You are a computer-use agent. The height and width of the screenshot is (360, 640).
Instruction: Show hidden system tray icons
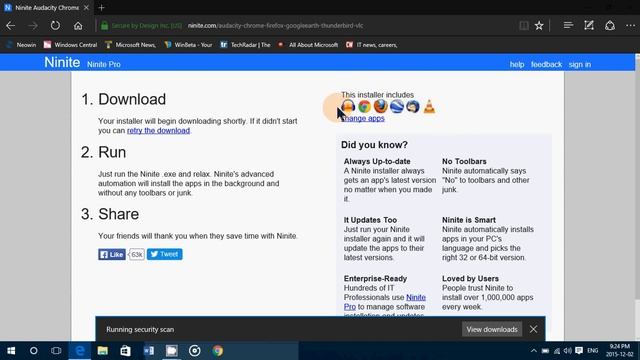click(x=533, y=351)
